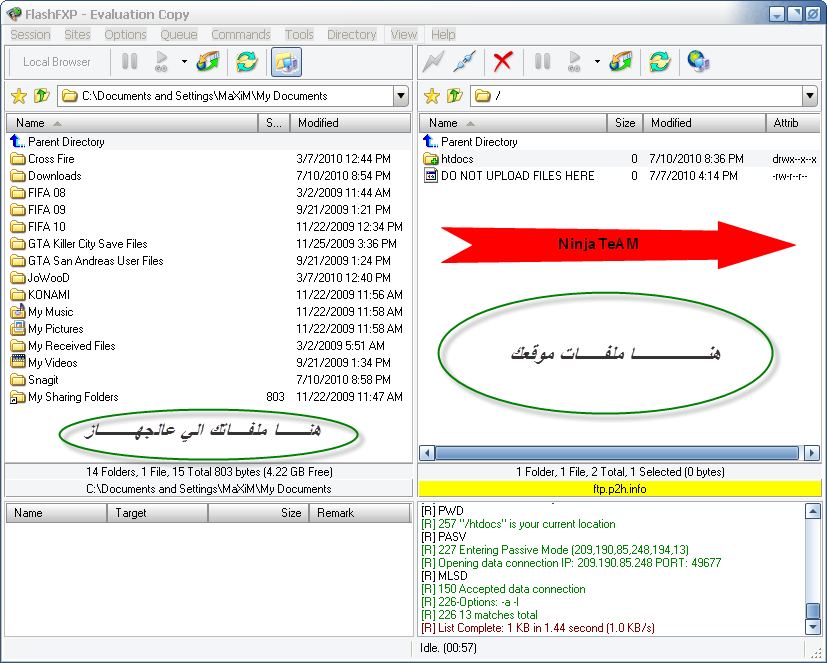Open the Queue menu

(x=179, y=34)
